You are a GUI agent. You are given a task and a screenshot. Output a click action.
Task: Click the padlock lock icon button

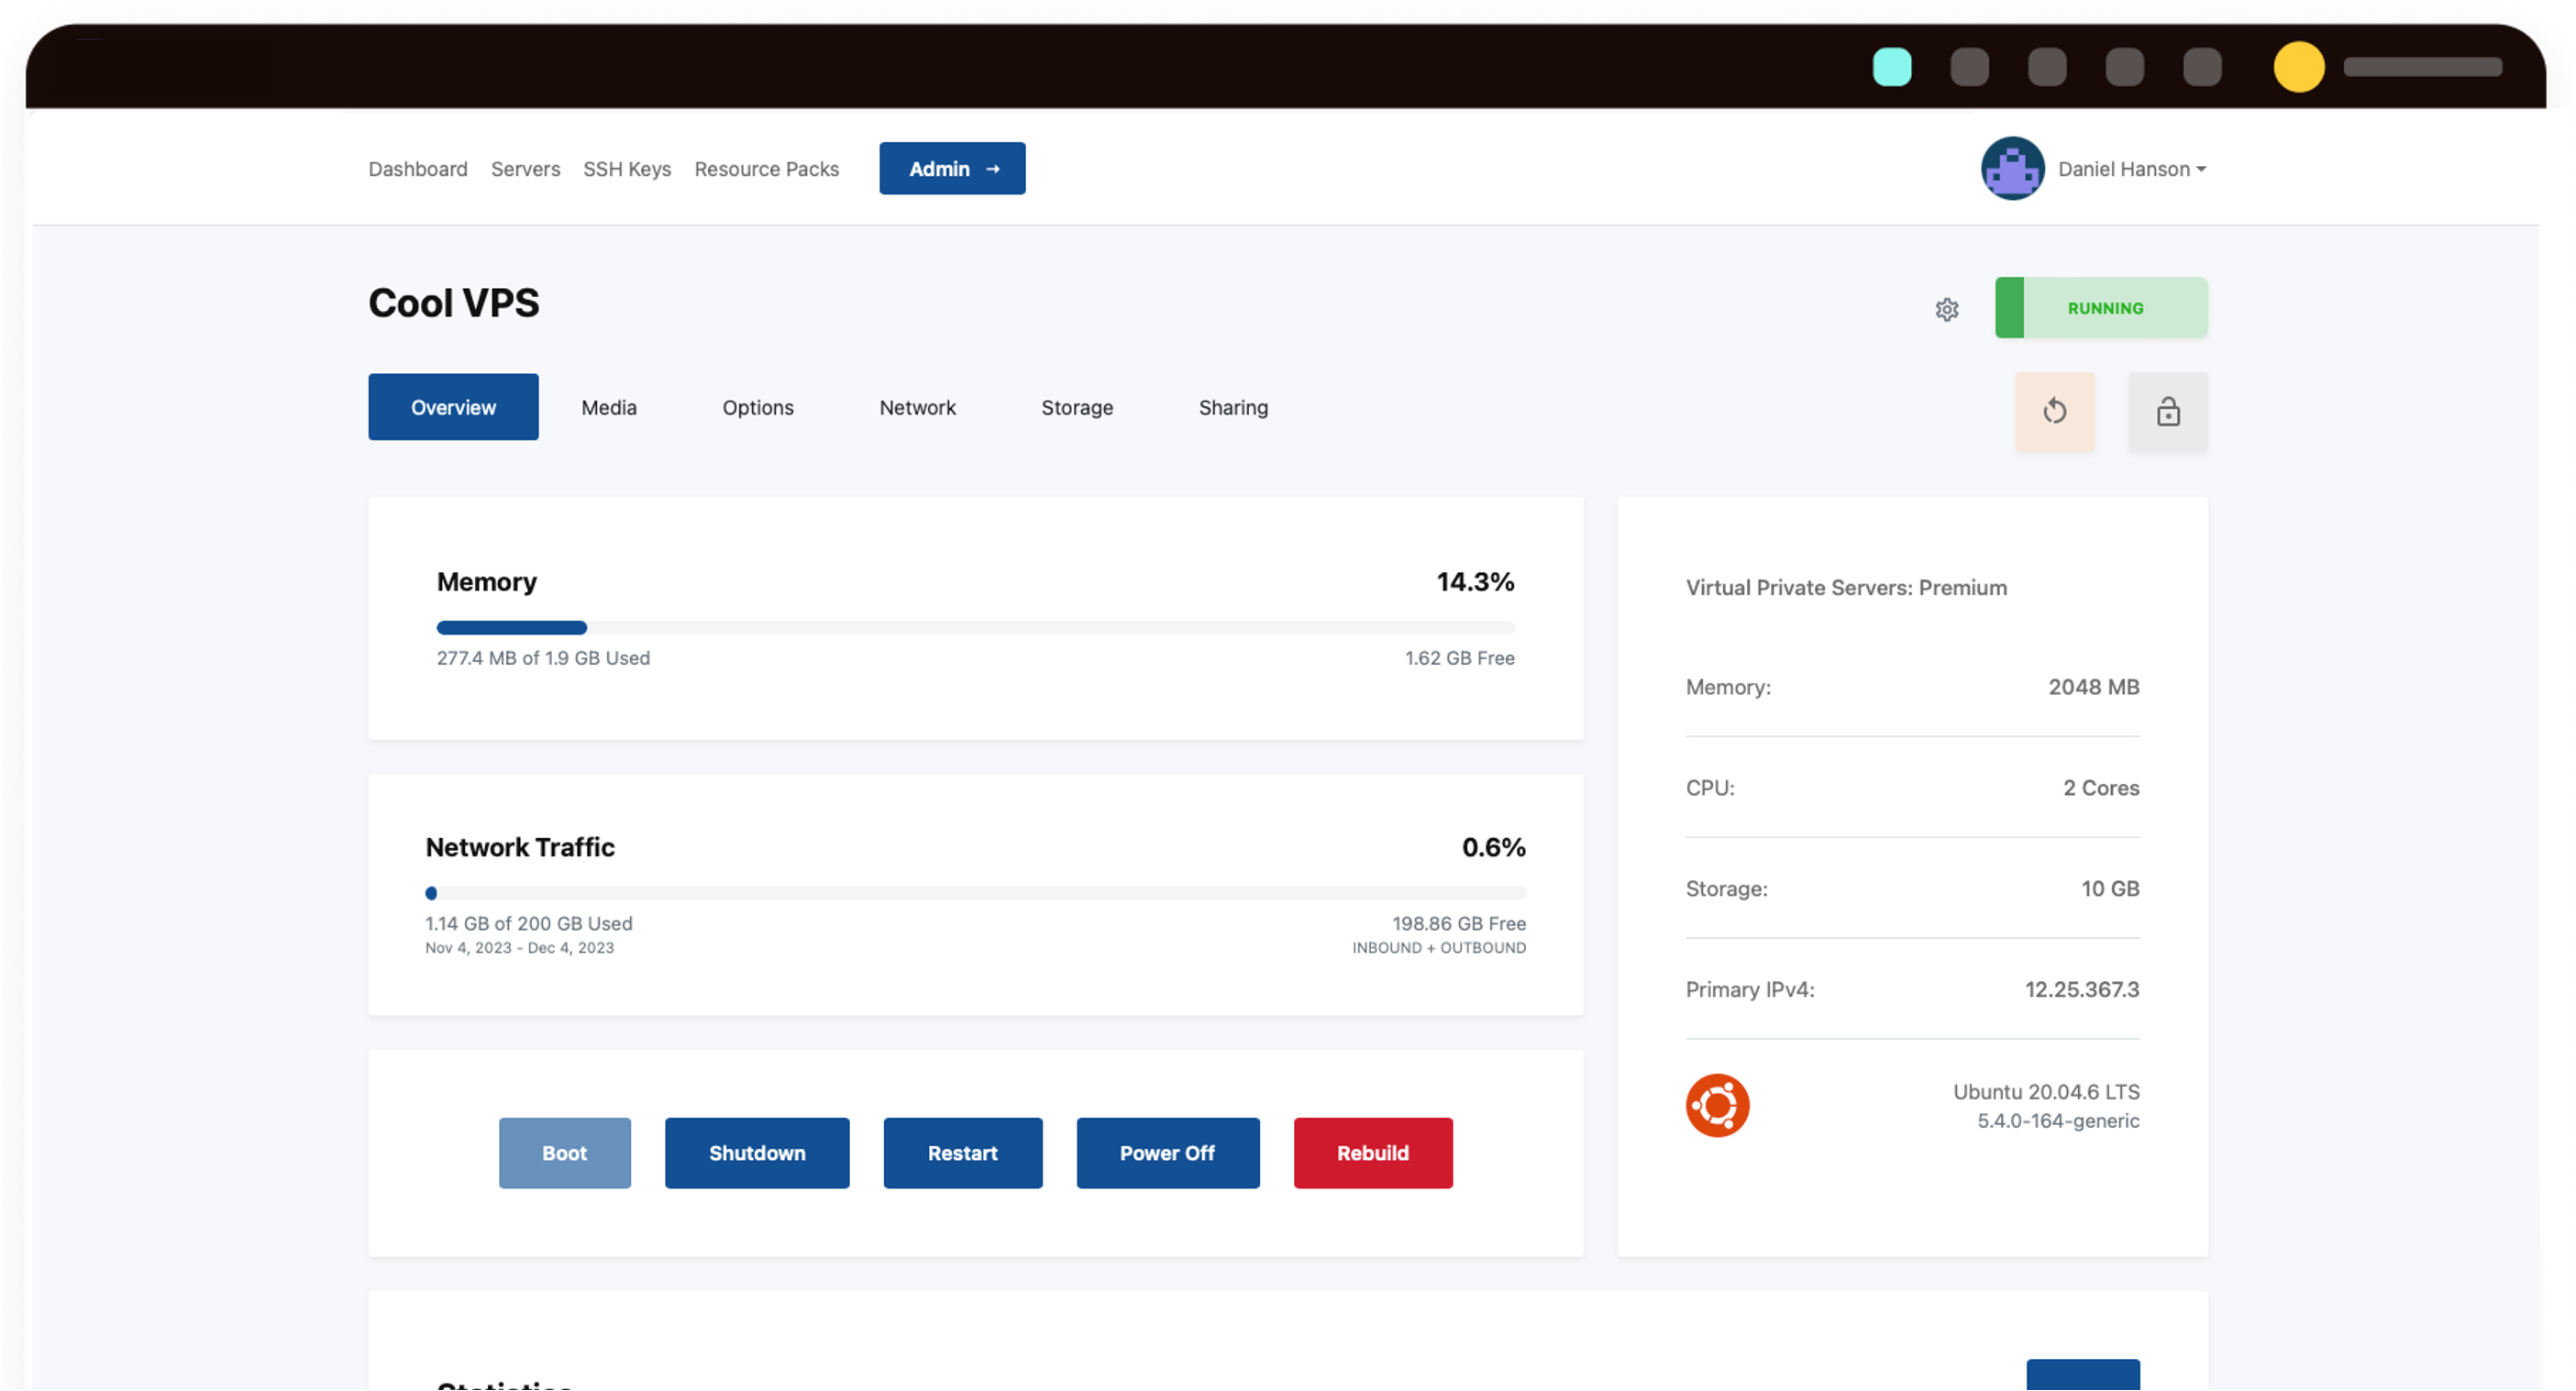(2167, 411)
